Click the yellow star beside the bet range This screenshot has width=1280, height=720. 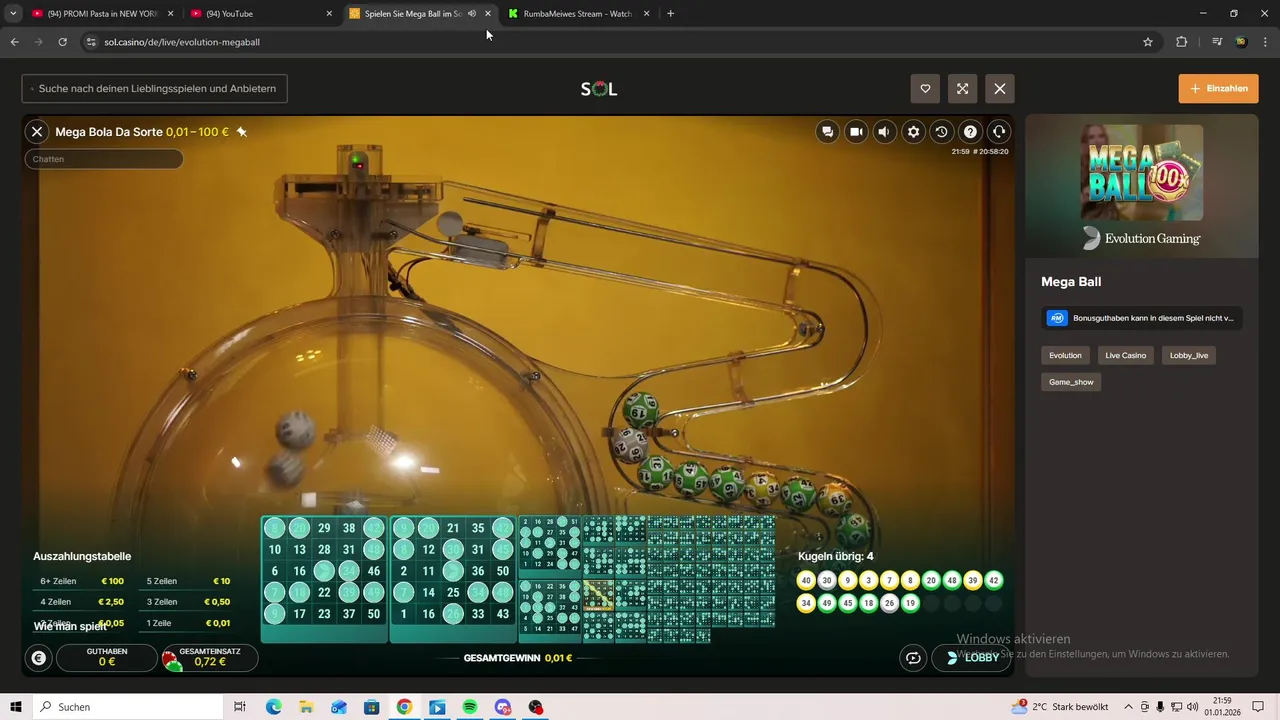241,131
